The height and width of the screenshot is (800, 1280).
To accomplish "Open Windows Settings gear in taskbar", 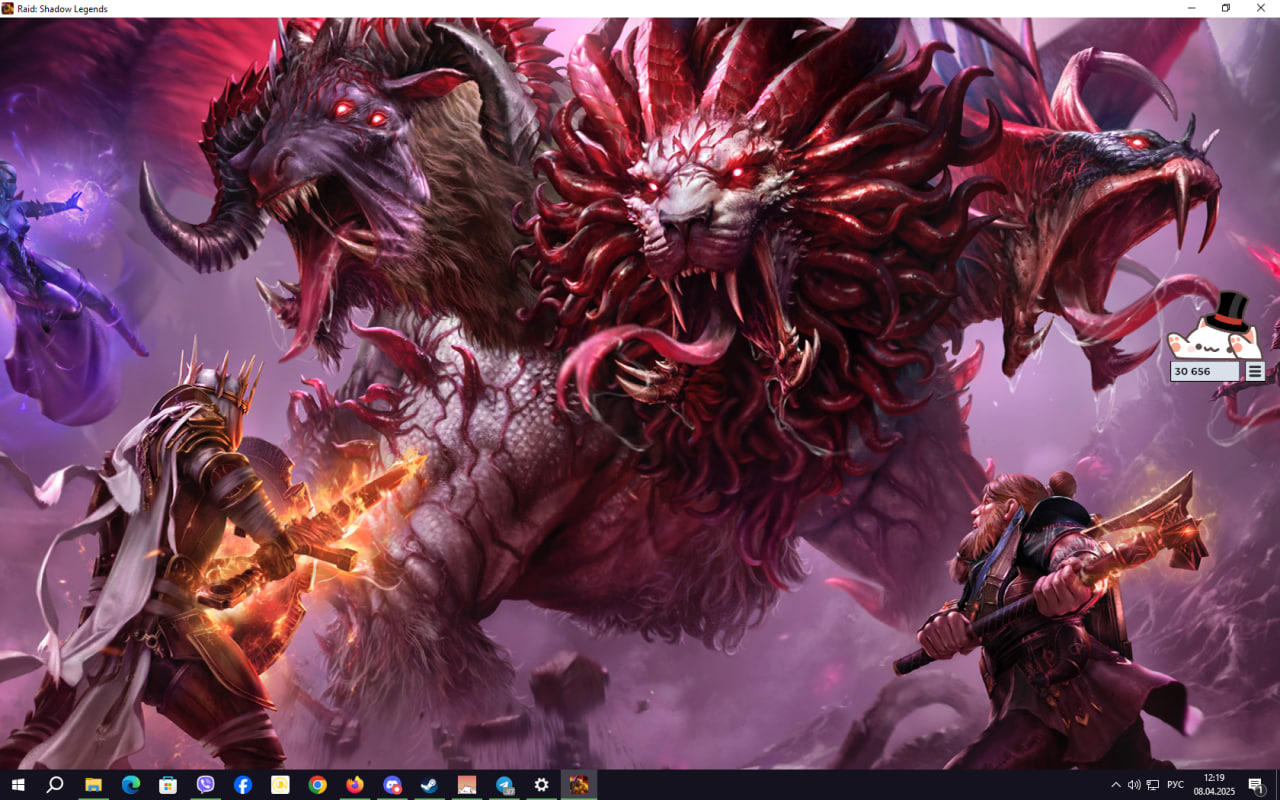I will pyautogui.click(x=541, y=785).
